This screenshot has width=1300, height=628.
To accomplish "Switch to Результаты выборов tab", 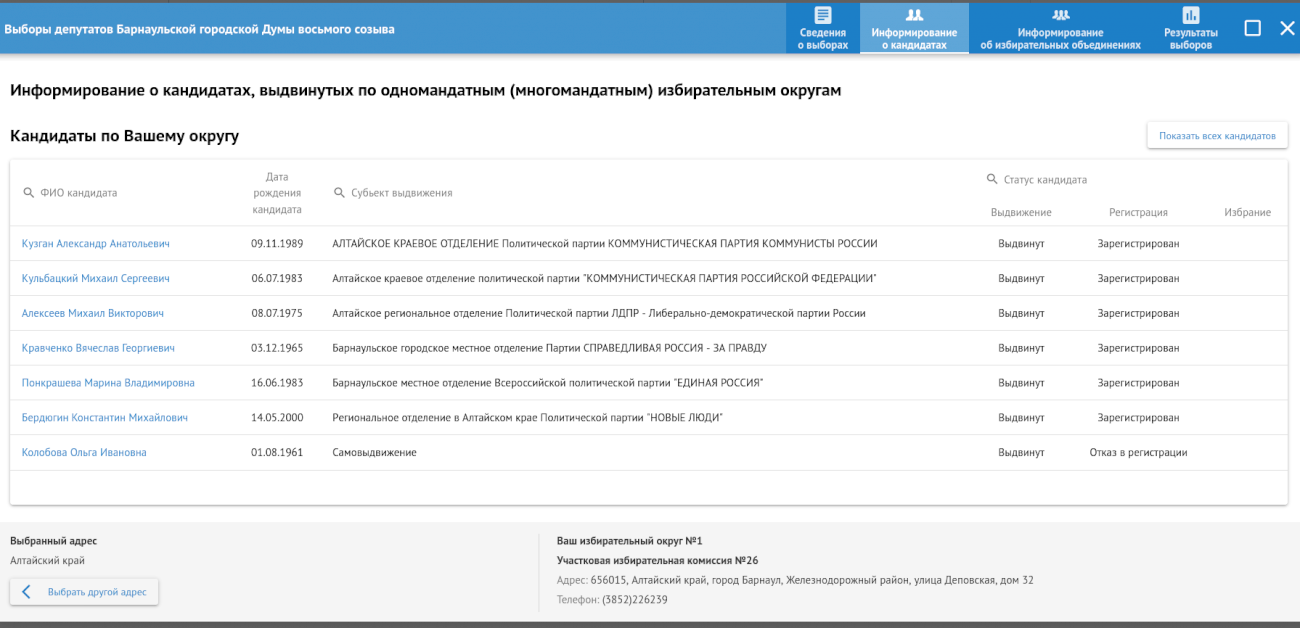I will point(1190,28).
